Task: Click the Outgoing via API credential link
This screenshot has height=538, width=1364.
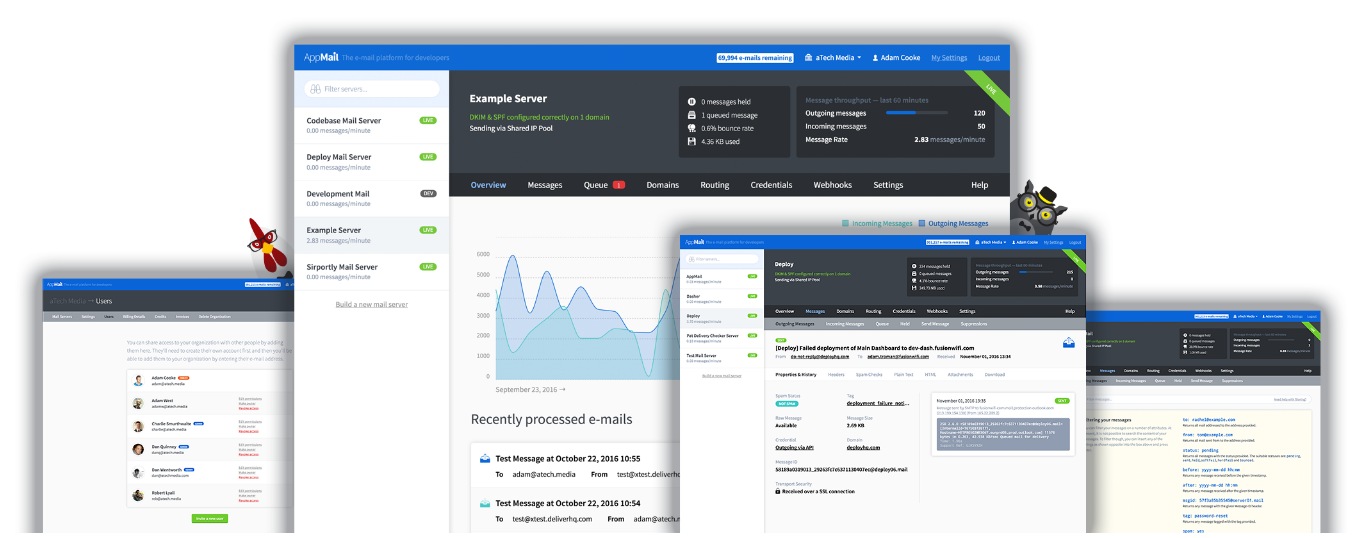Action: coord(796,447)
